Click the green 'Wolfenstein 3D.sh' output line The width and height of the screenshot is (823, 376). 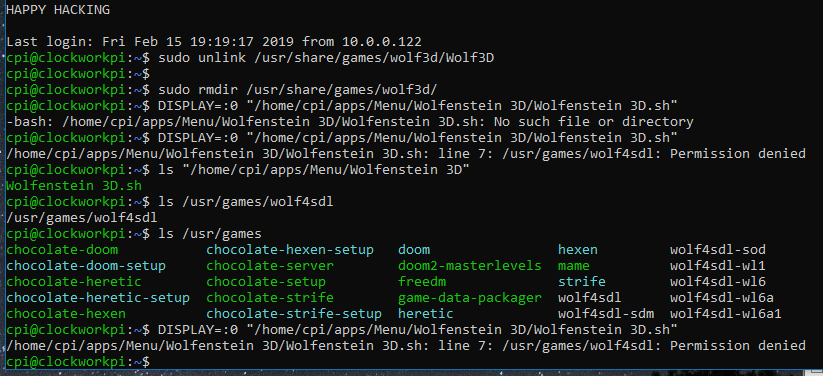(x=74, y=185)
